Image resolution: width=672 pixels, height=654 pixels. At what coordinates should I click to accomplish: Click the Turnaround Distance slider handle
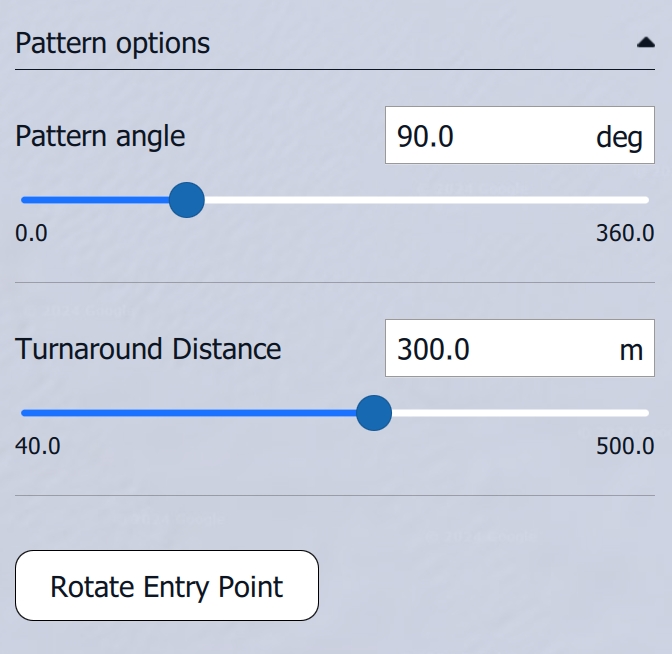click(x=374, y=412)
